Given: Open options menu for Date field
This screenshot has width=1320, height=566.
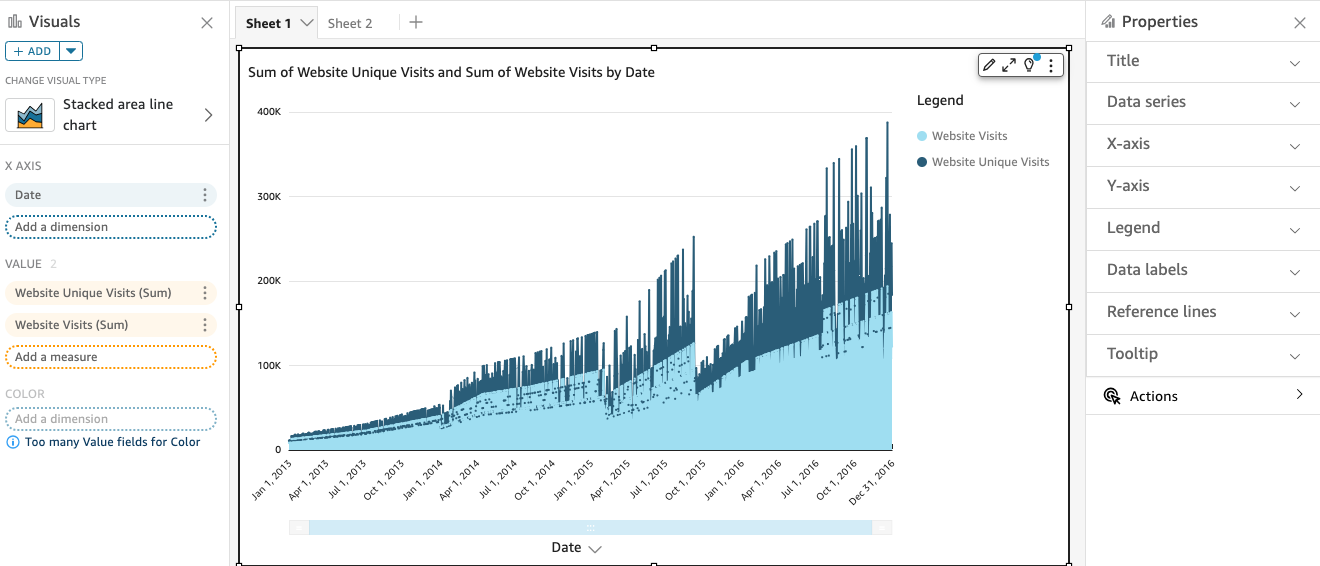Looking at the screenshot, I should click(x=205, y=195).
